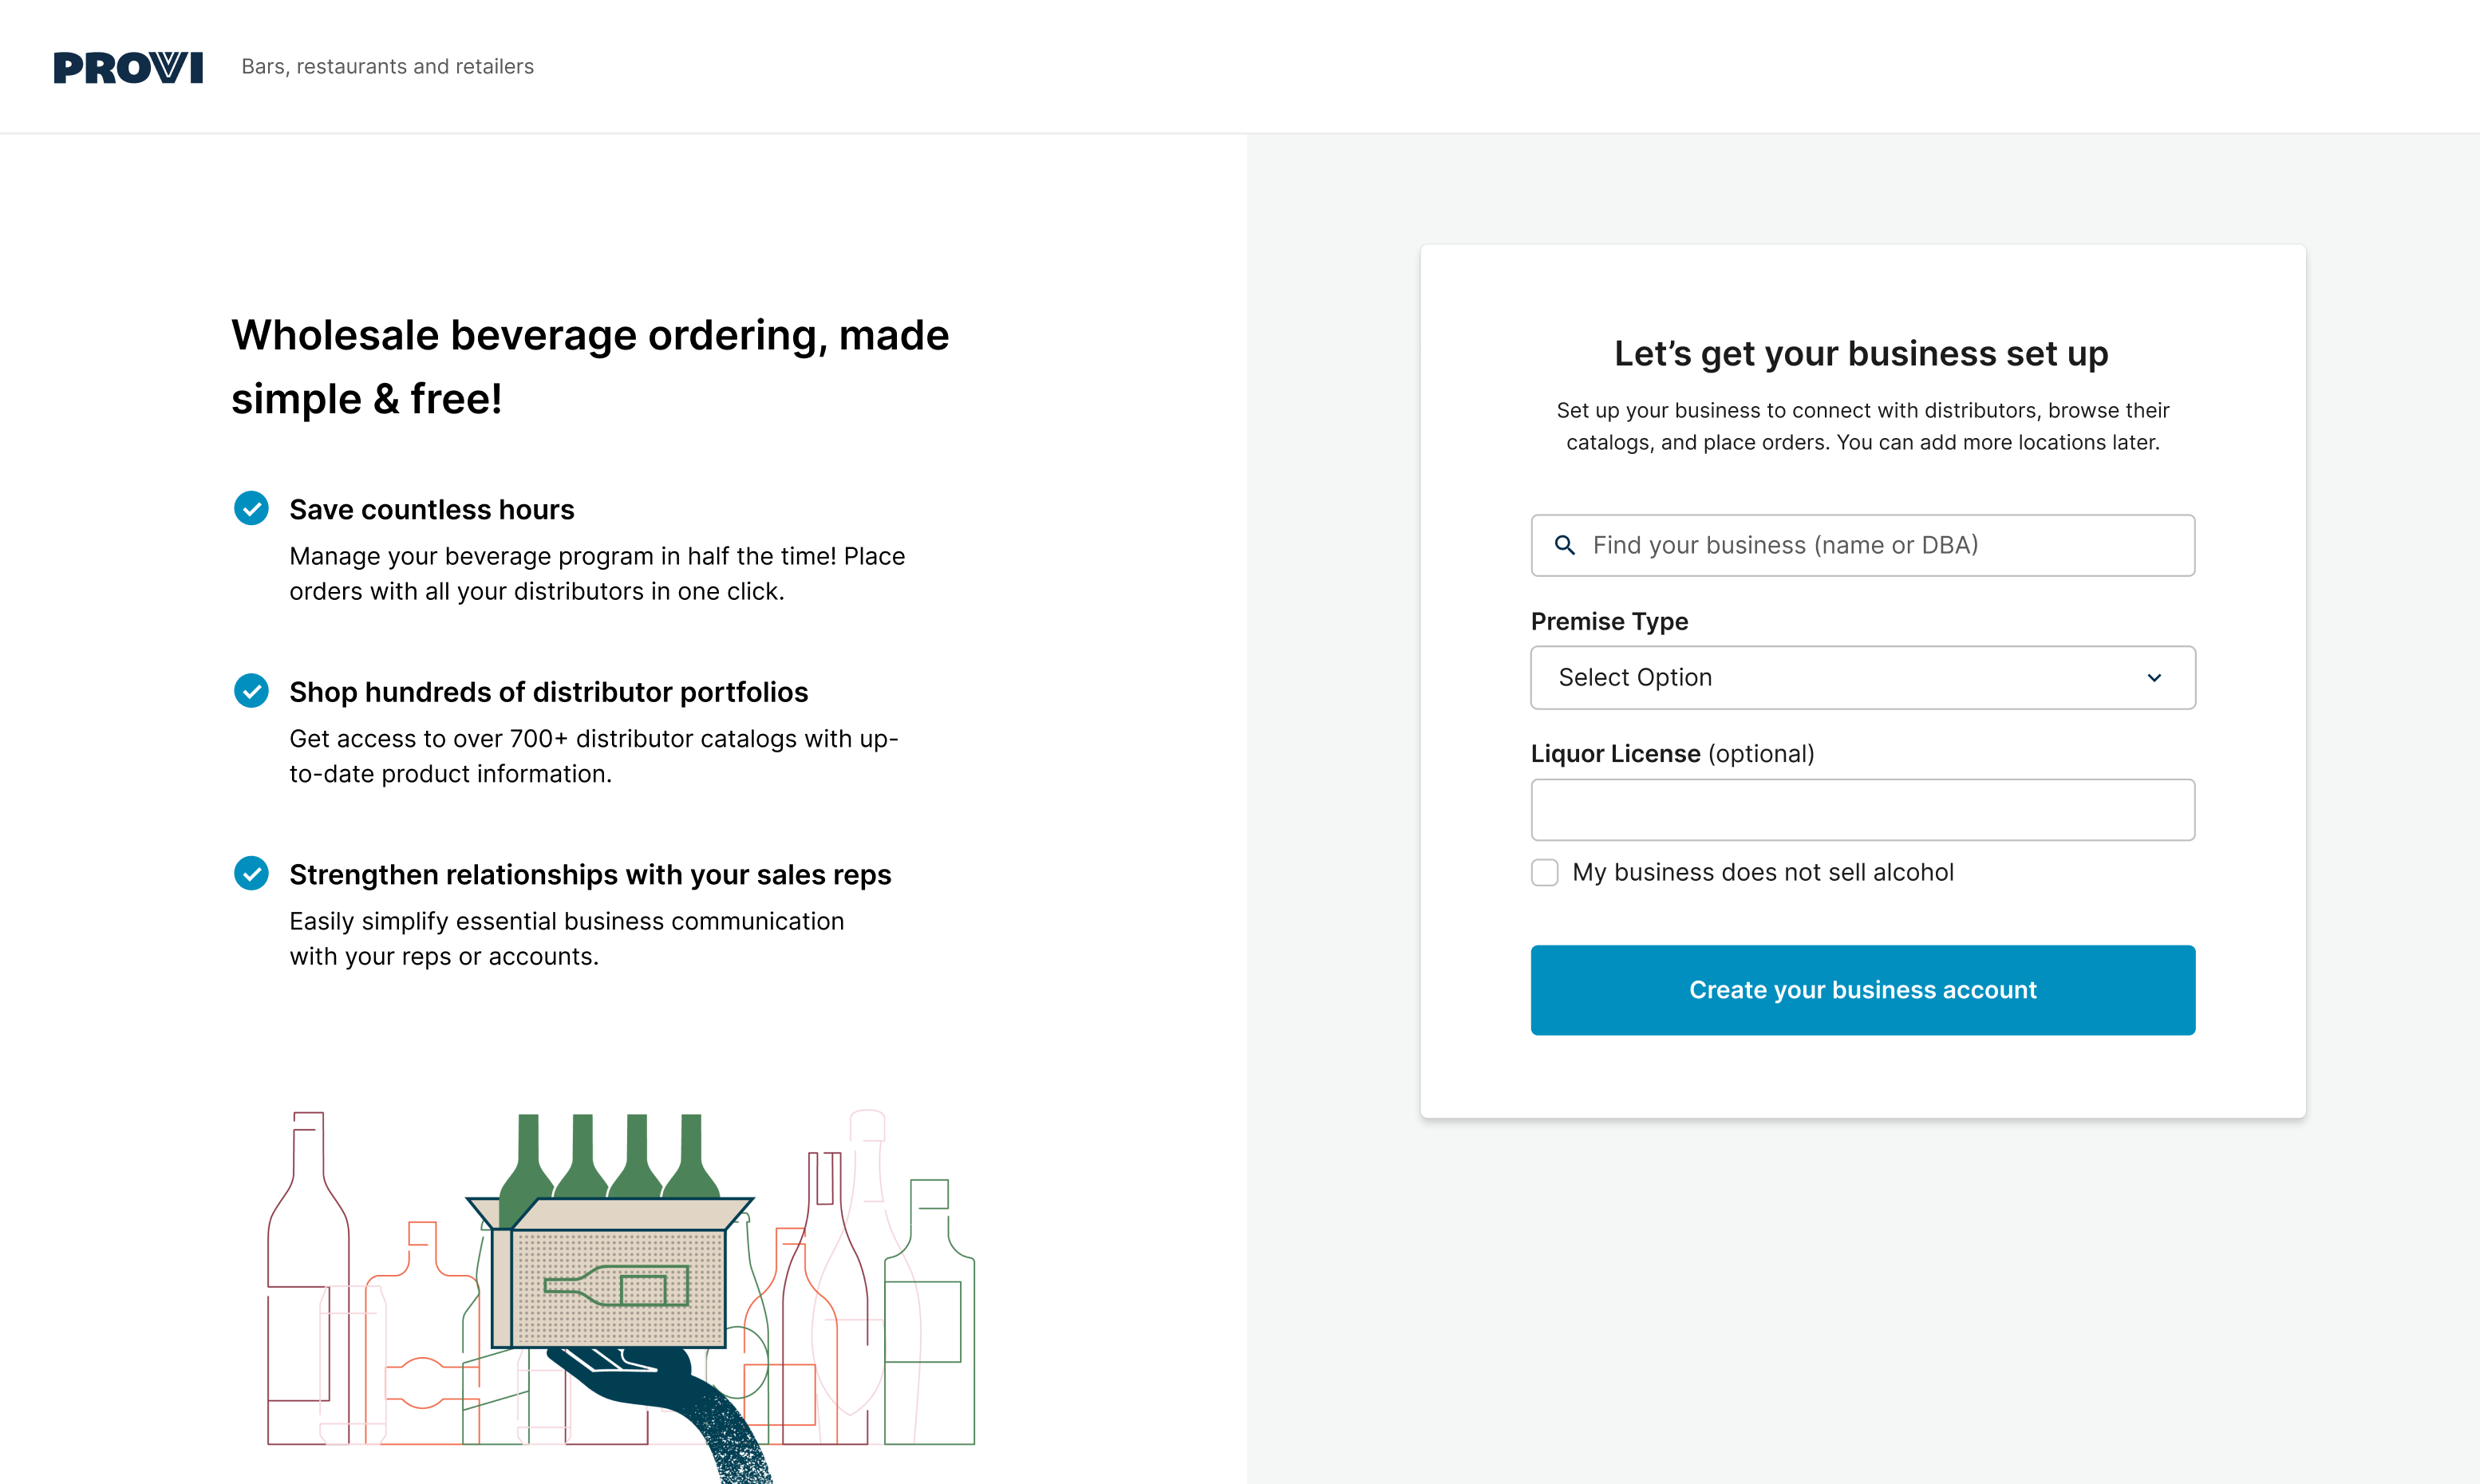Click the search magnifier icon
The height and width of the screenshot is (1484, 2480).
[x=1565, y=545]
